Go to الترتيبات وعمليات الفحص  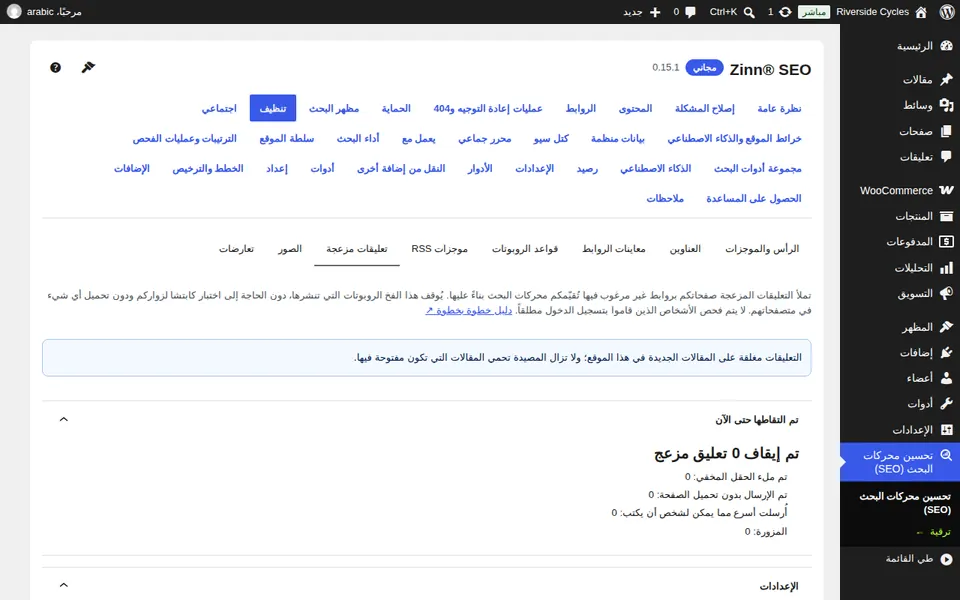[184, 138]
